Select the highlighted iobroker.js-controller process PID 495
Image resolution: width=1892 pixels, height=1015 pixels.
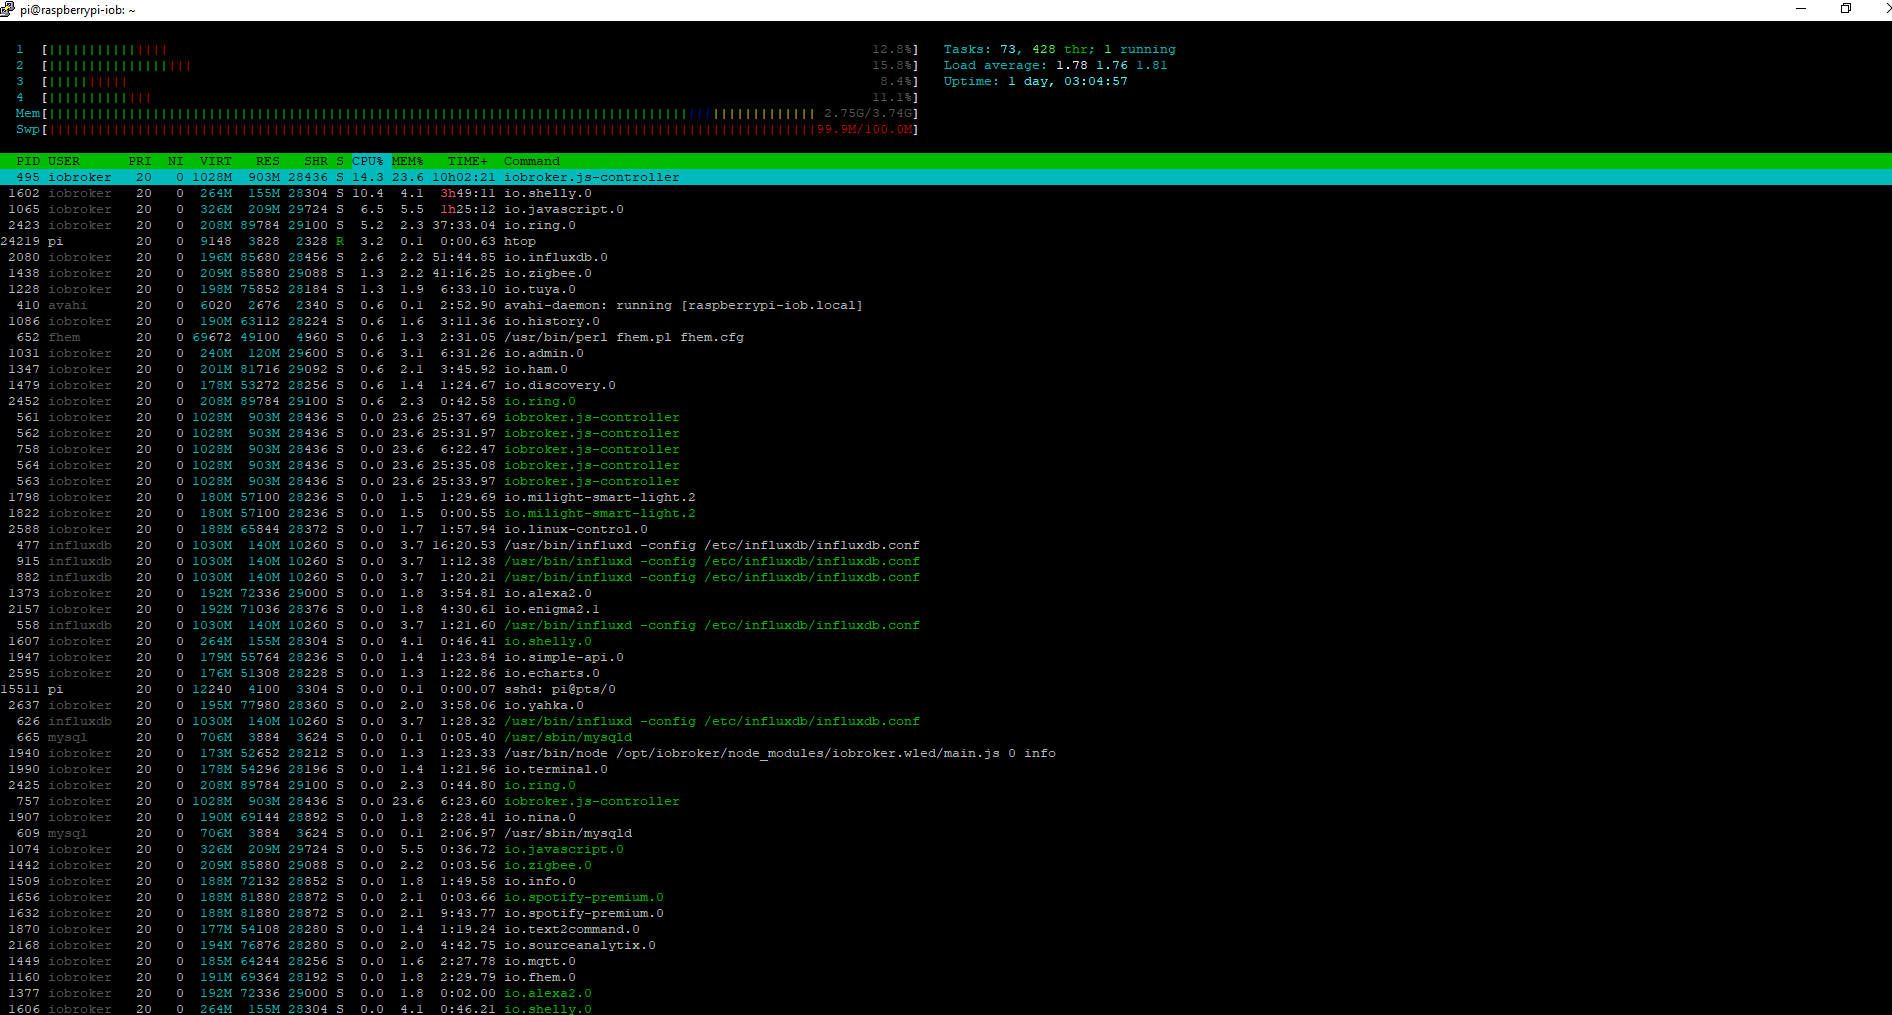tap(946, 177)
